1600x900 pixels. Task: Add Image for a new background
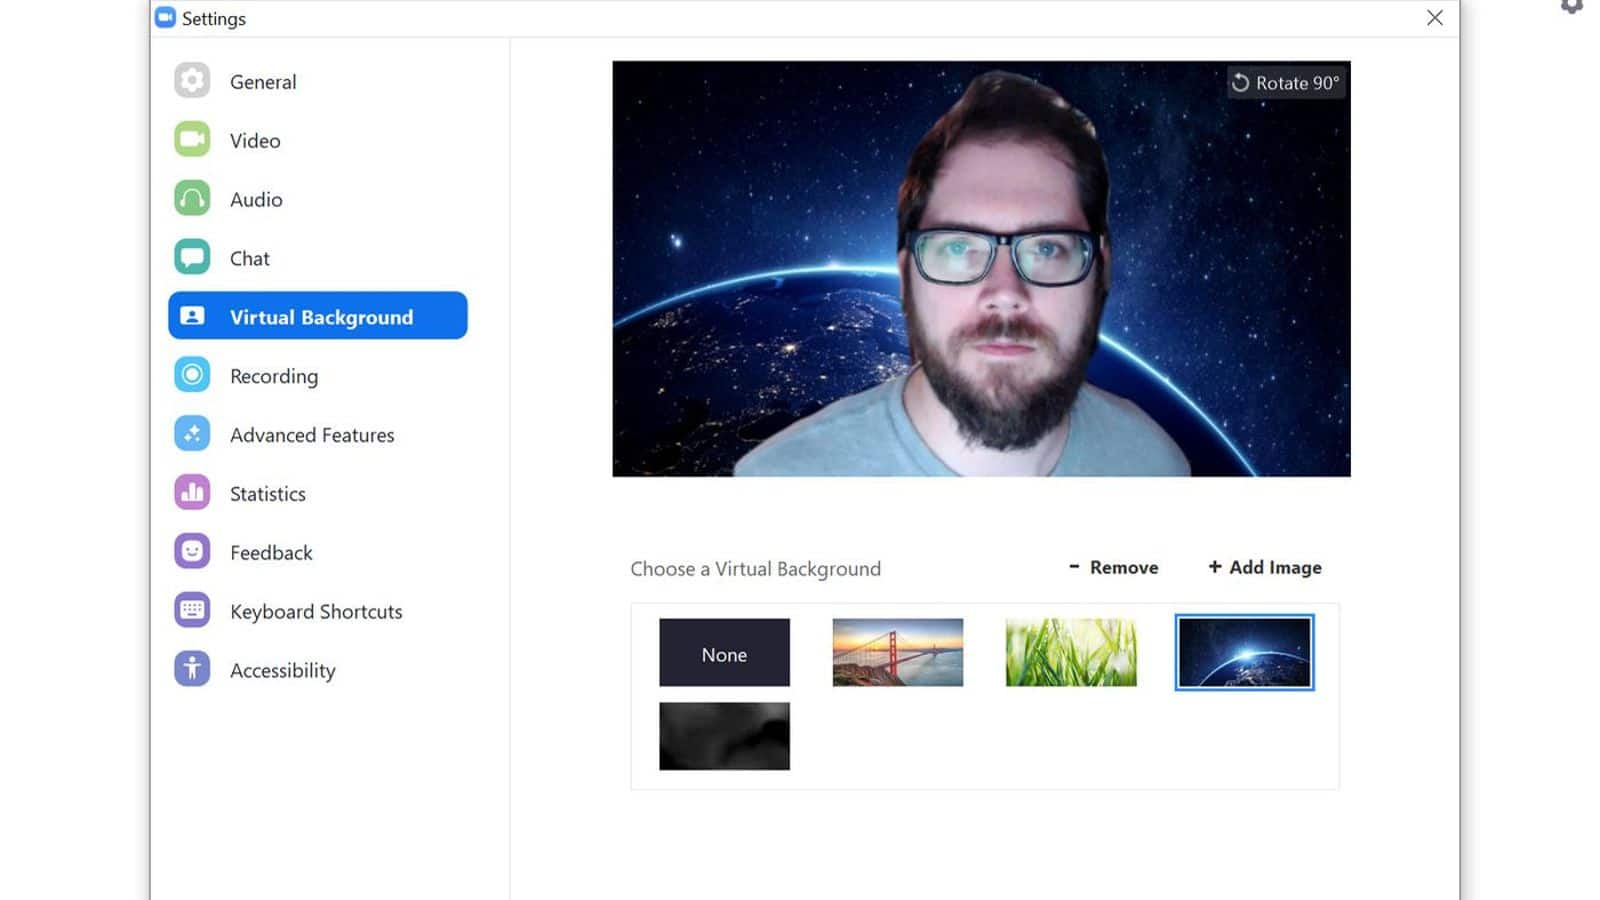click(x=1264, y=567)
